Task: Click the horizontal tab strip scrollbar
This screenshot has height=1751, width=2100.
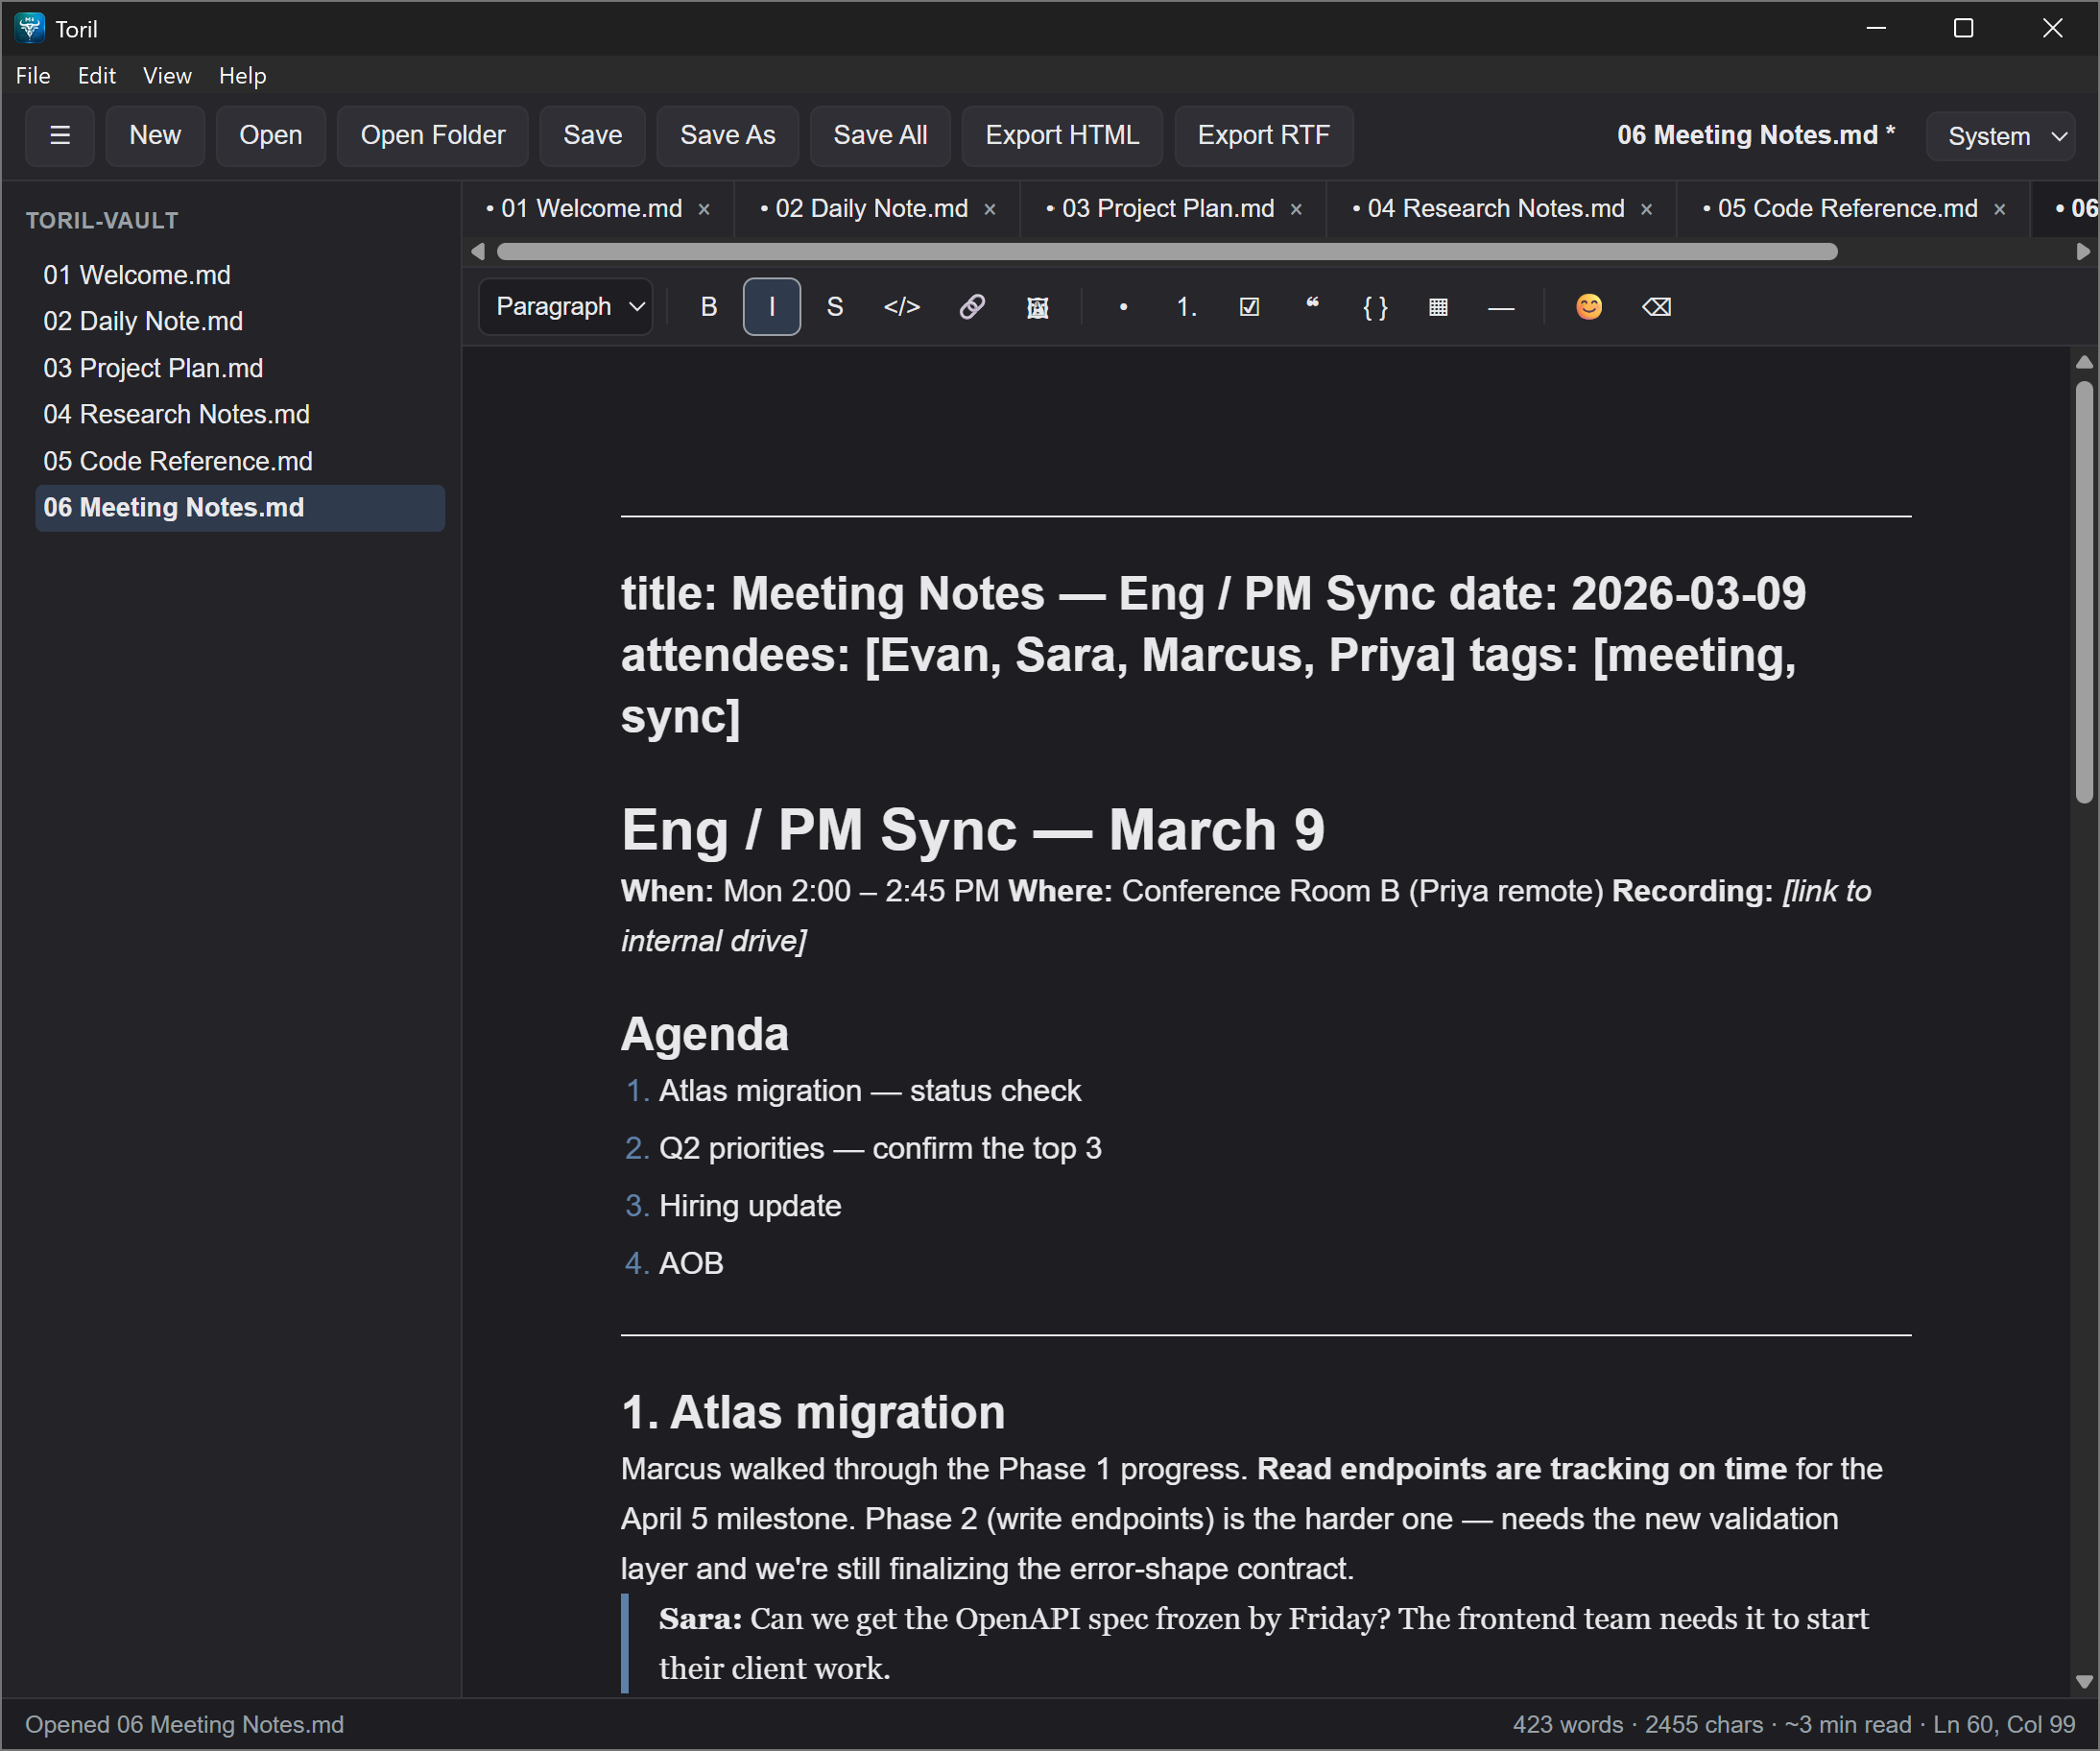Action: pos(1167,252)
